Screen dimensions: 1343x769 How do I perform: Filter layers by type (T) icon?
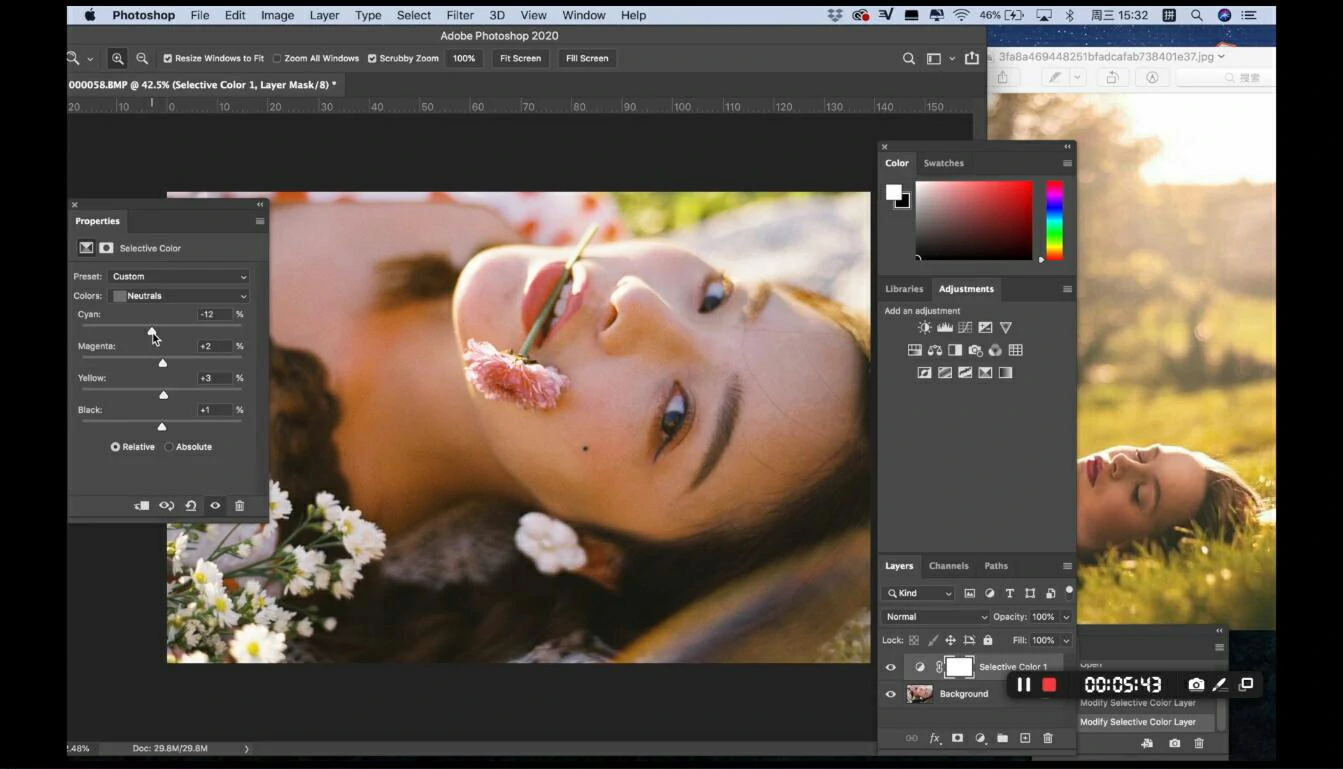1010,594
